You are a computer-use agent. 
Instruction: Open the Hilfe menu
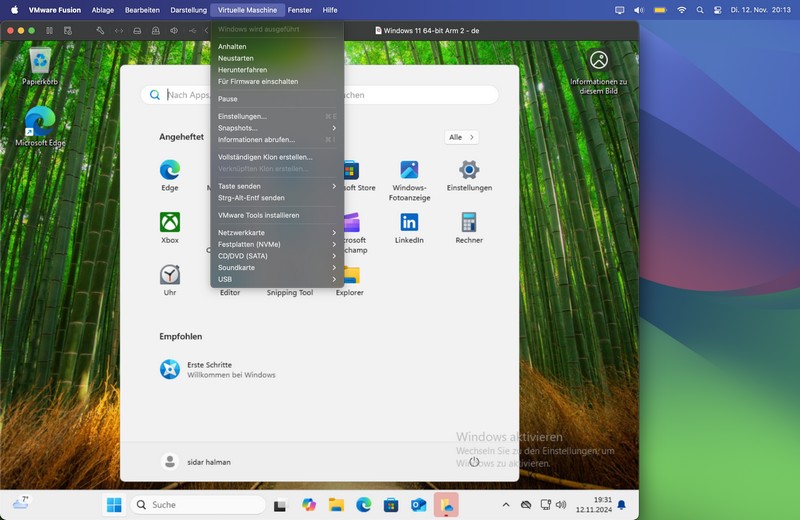coord(330,10)
